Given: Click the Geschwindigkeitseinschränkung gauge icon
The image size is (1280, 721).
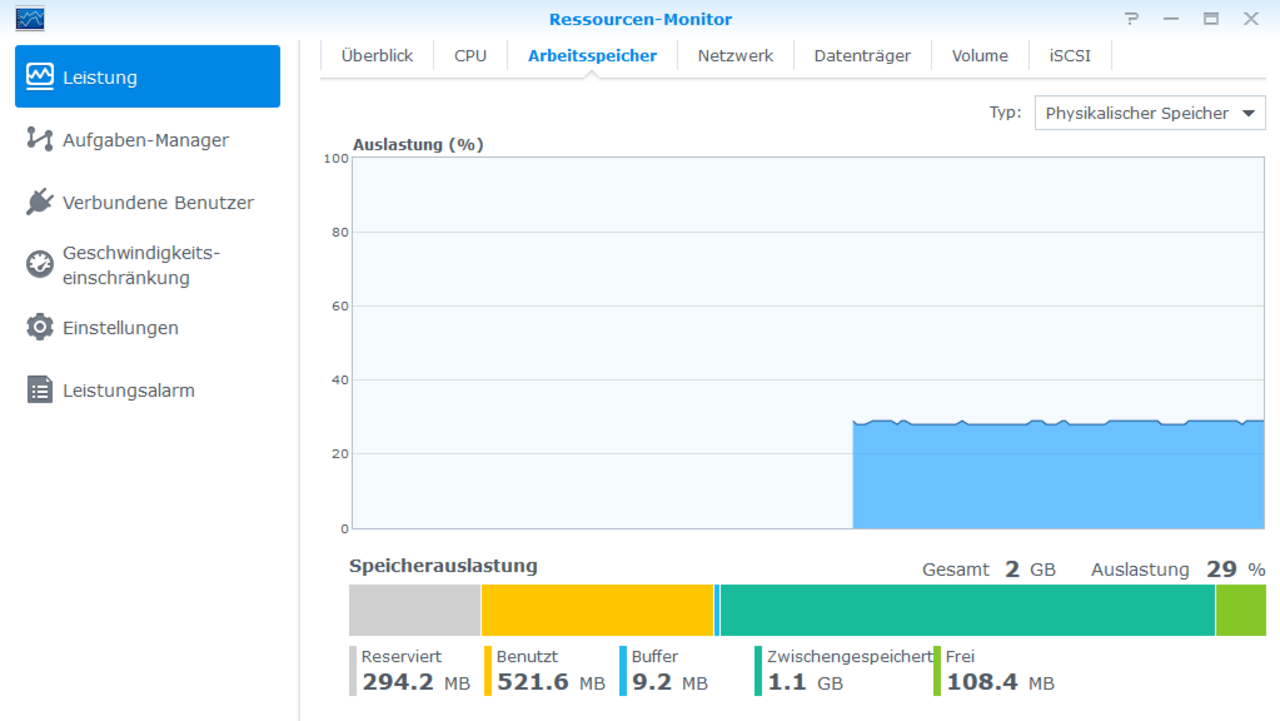Looking at the screenshot, I should tap(40, 264).
